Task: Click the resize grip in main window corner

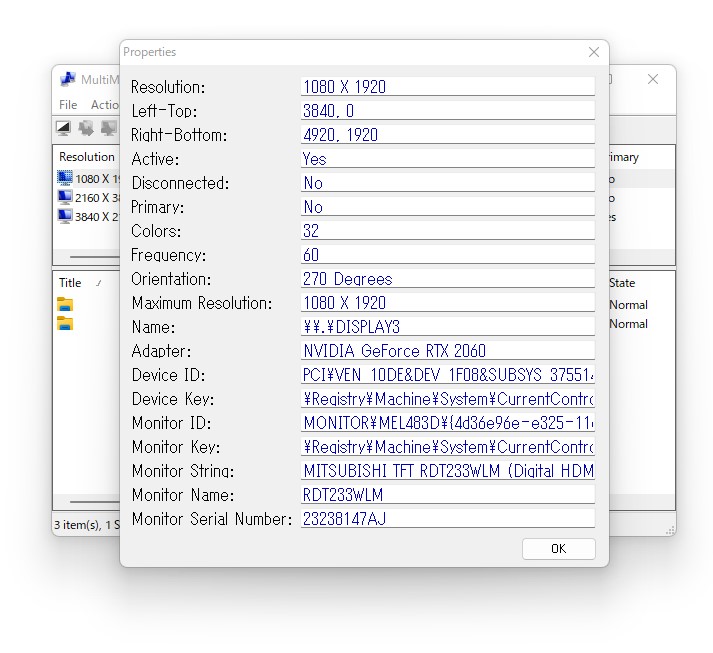Action: pos(670,530)
